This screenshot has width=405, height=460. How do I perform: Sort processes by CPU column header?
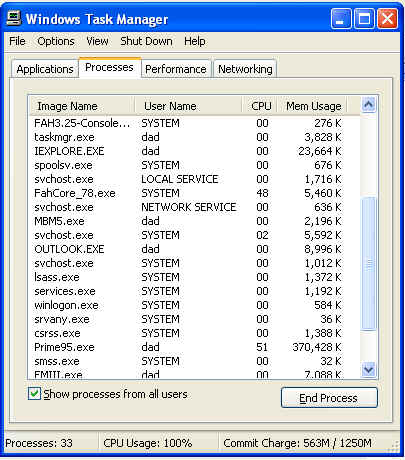tap(259, 106)
